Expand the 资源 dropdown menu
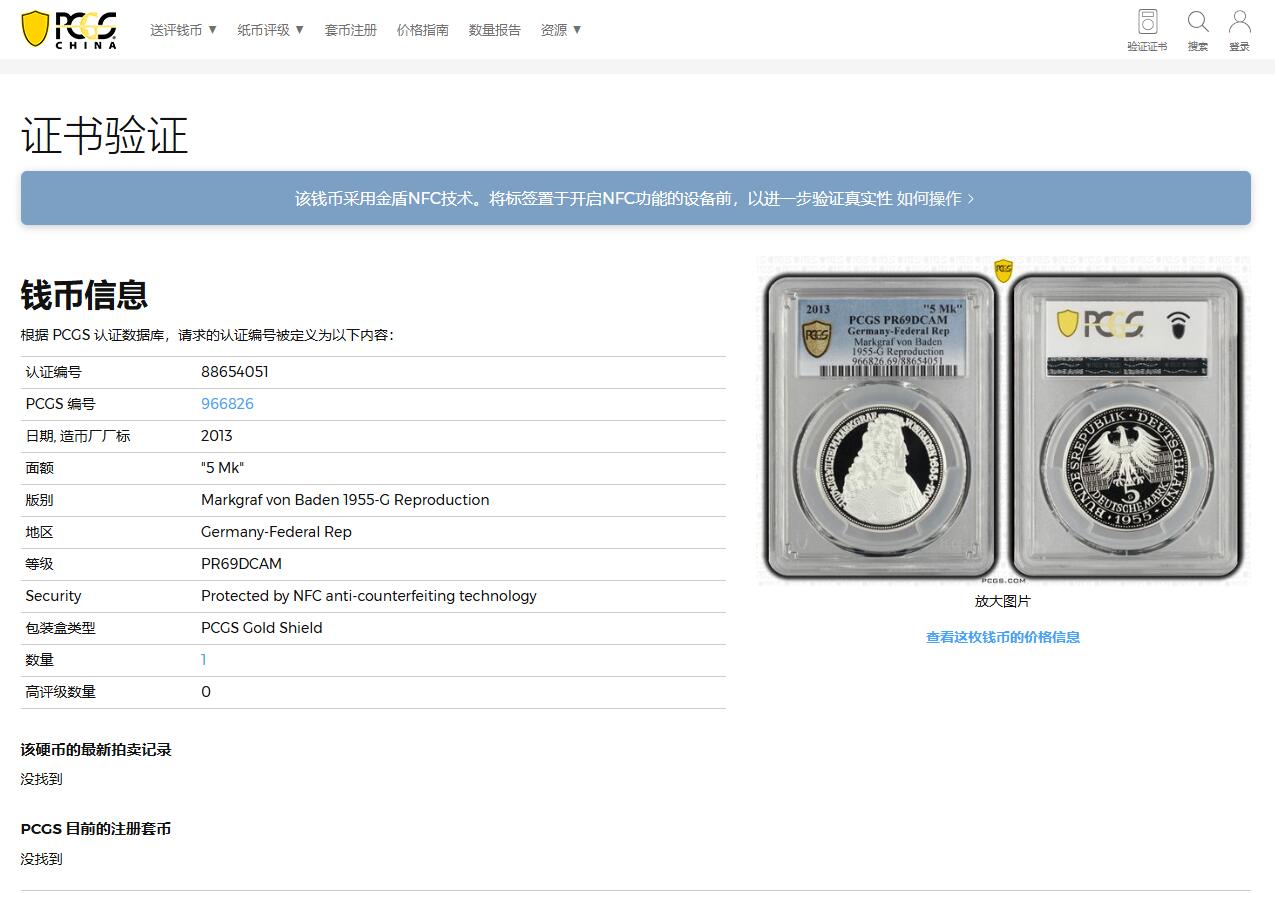 point(561,30)
